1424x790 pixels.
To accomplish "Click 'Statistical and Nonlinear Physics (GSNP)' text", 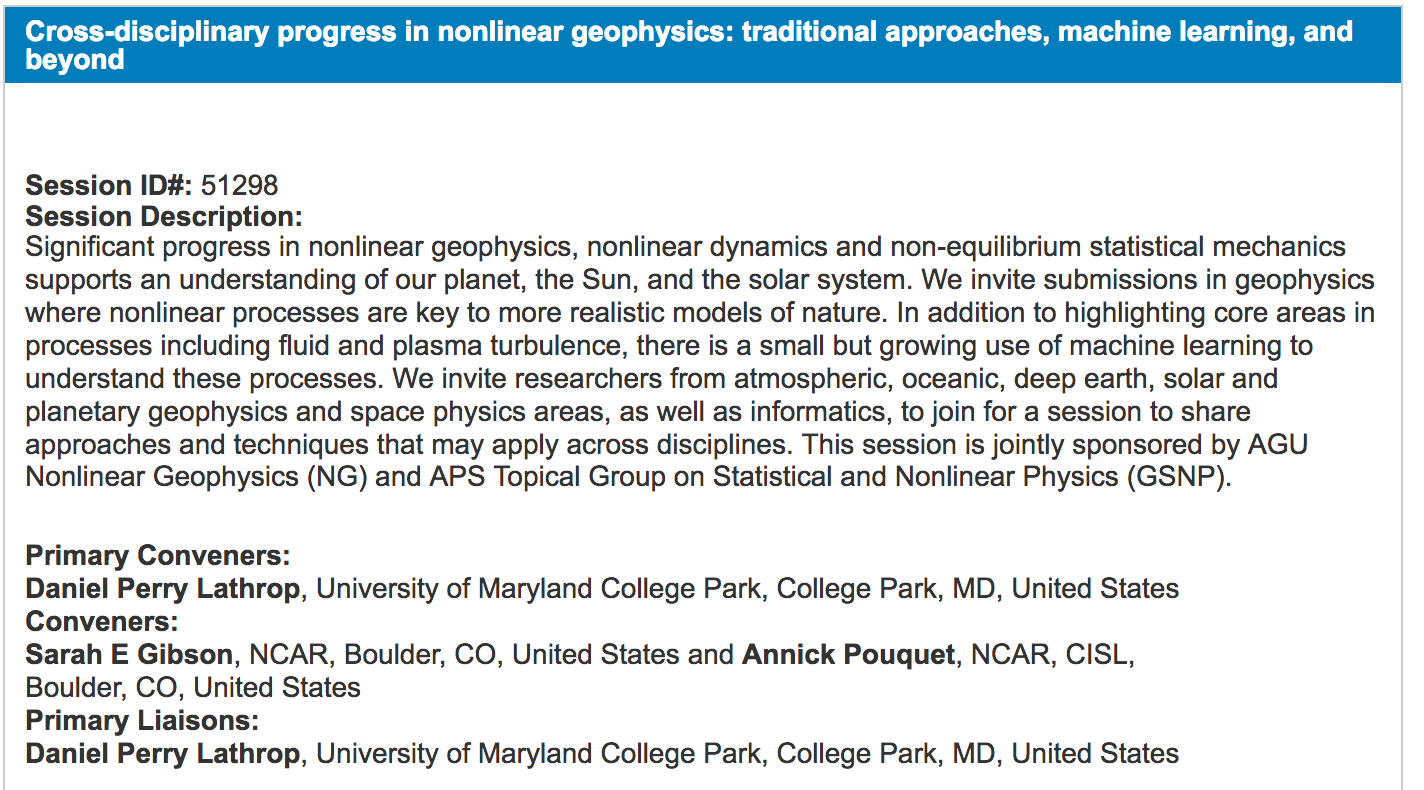I will pyautogui.click(x=970, y=477).
